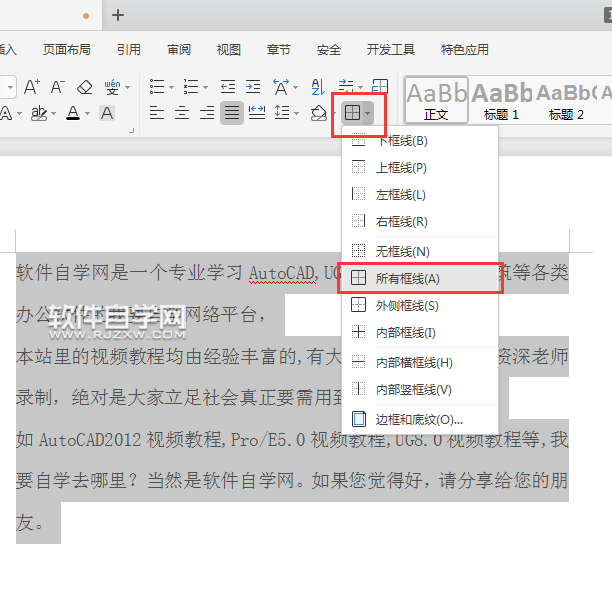Screen dimensions: 612x595
Task: Click the Chinese layout icon
Action: (281, 87)
